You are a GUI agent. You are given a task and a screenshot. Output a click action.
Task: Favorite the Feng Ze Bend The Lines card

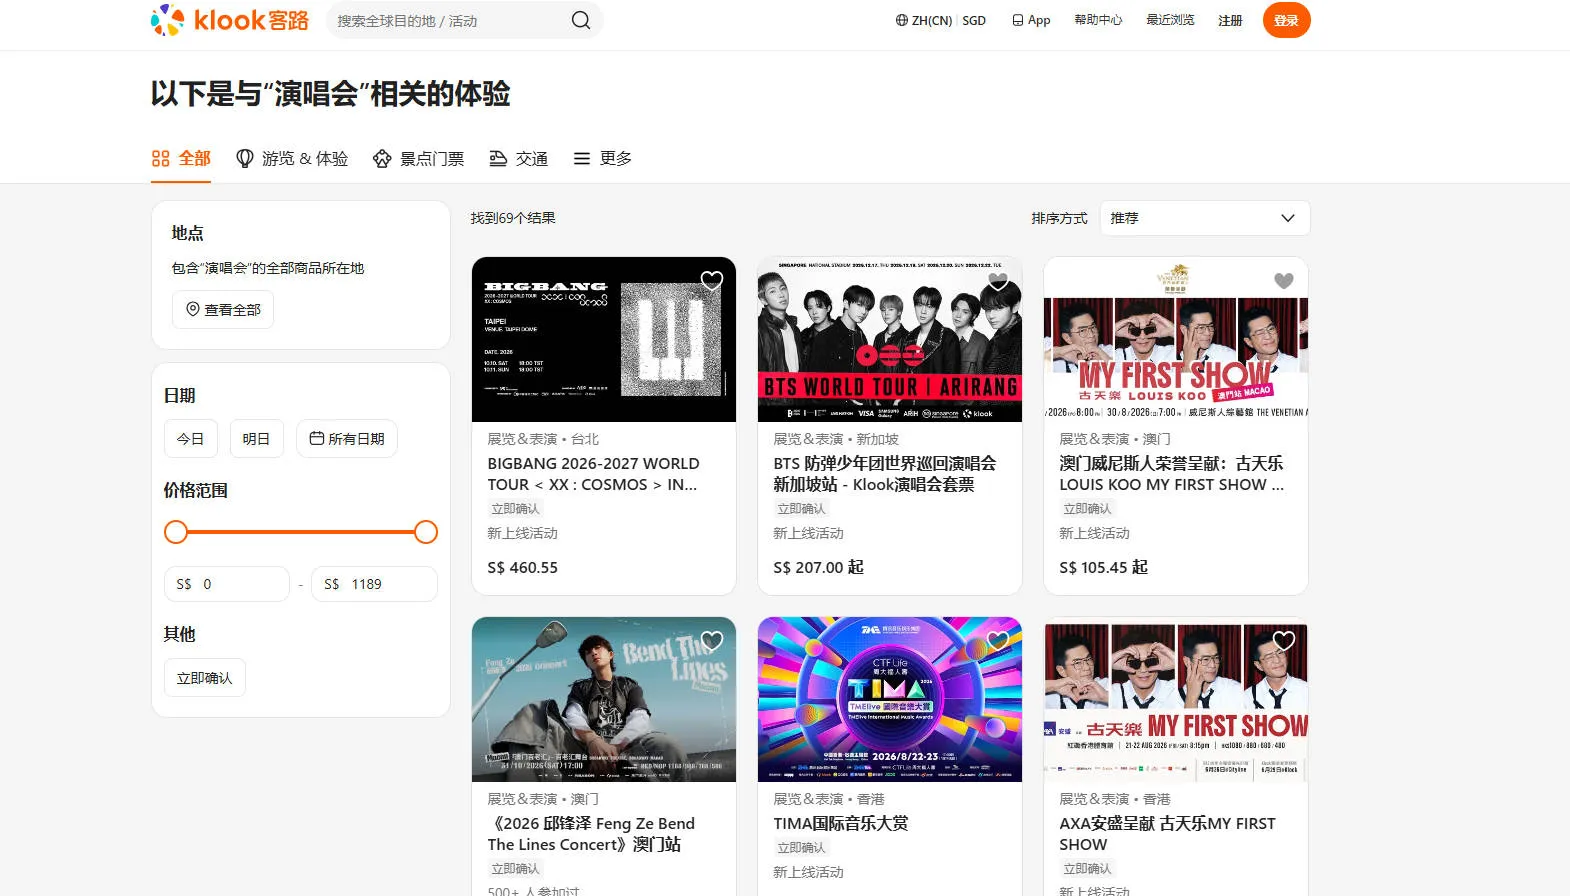coord(712,641)
